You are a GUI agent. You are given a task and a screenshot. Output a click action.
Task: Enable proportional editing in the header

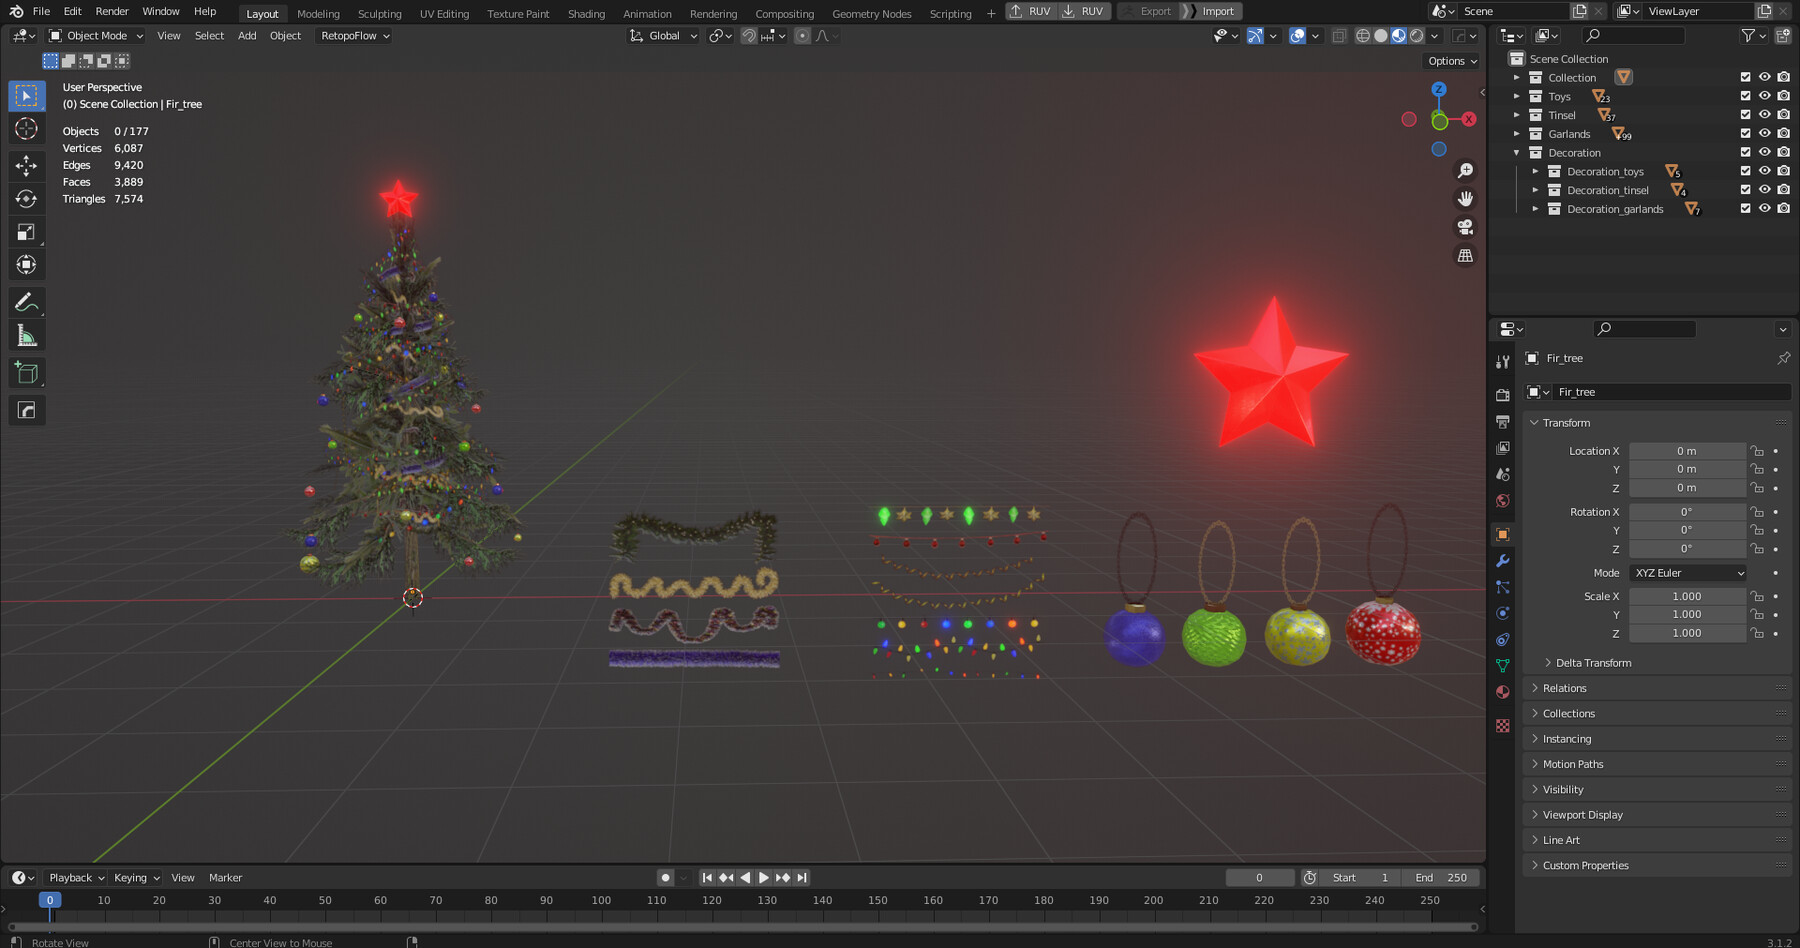803,35
